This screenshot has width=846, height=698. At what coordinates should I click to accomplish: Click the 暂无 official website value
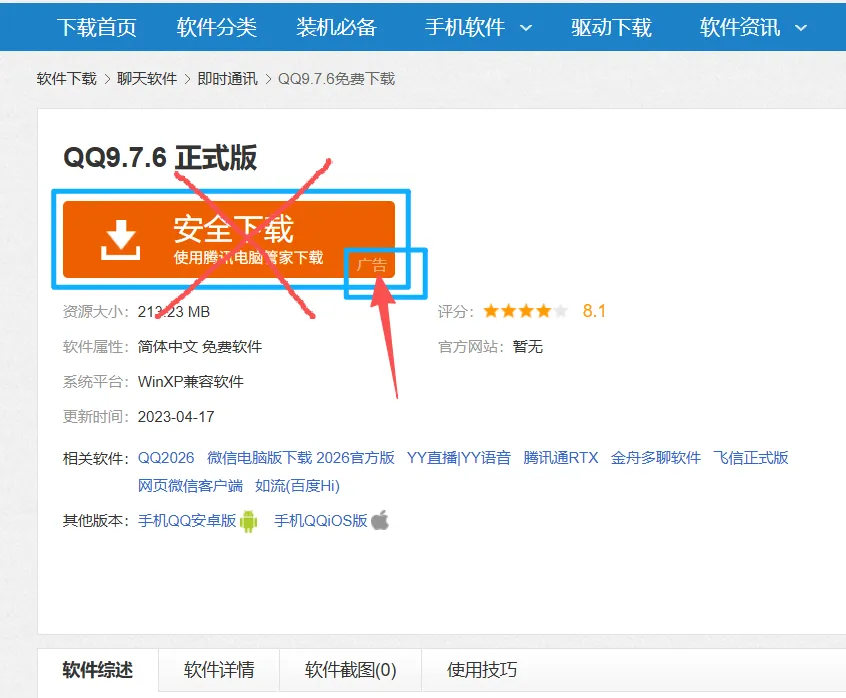[528, 347]
